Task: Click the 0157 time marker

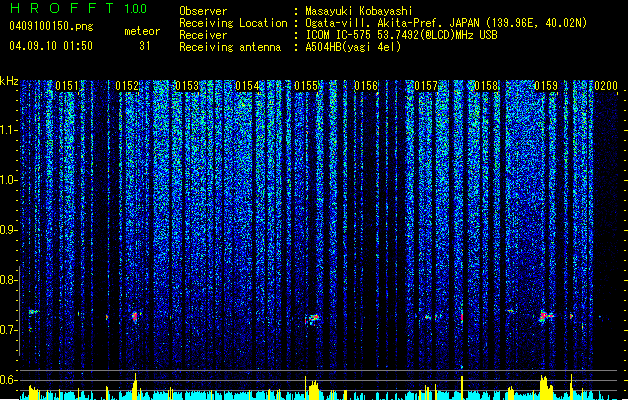Action: click(x=426, y=86)
